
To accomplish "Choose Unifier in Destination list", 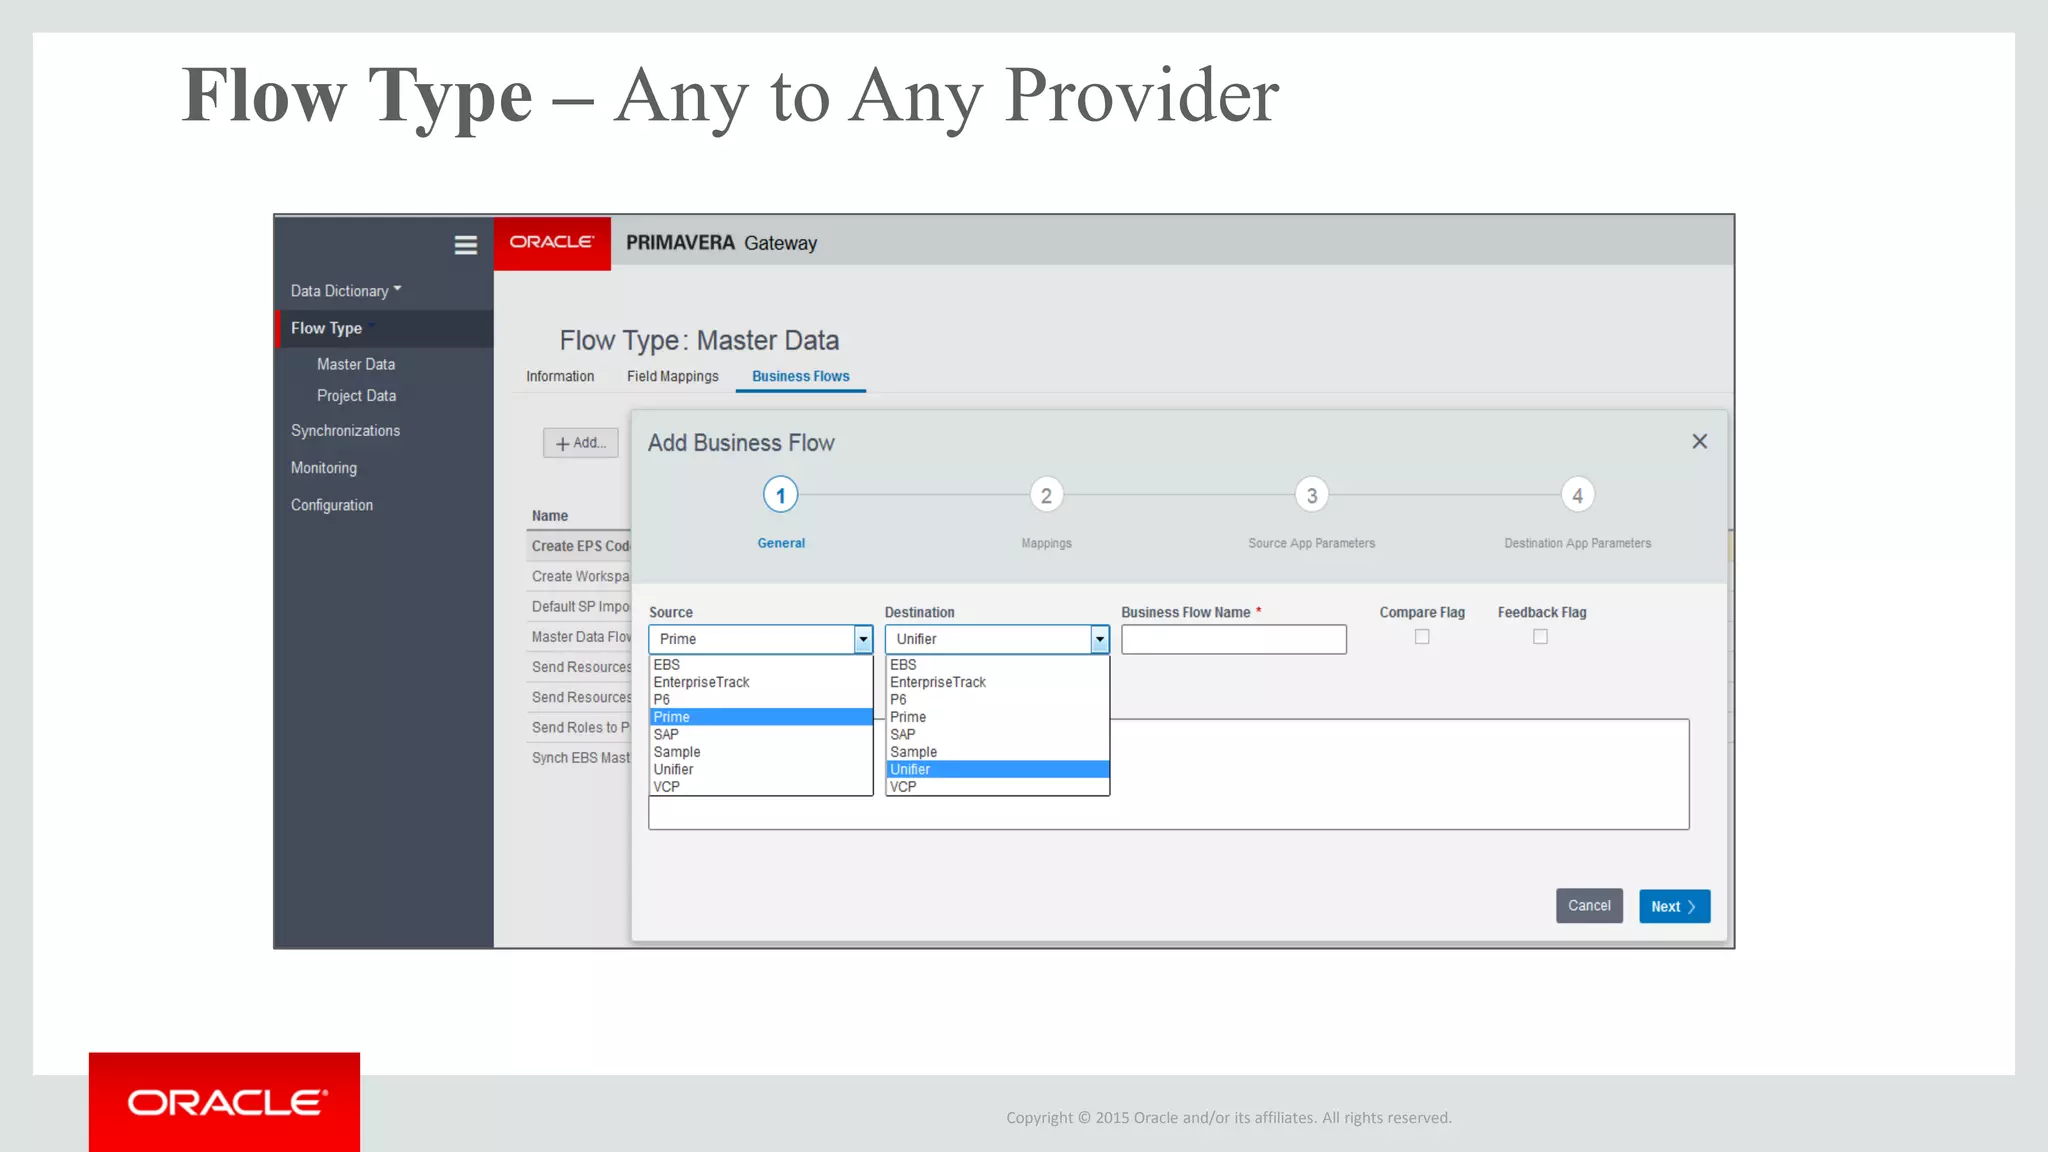I will tap(998, 770).
